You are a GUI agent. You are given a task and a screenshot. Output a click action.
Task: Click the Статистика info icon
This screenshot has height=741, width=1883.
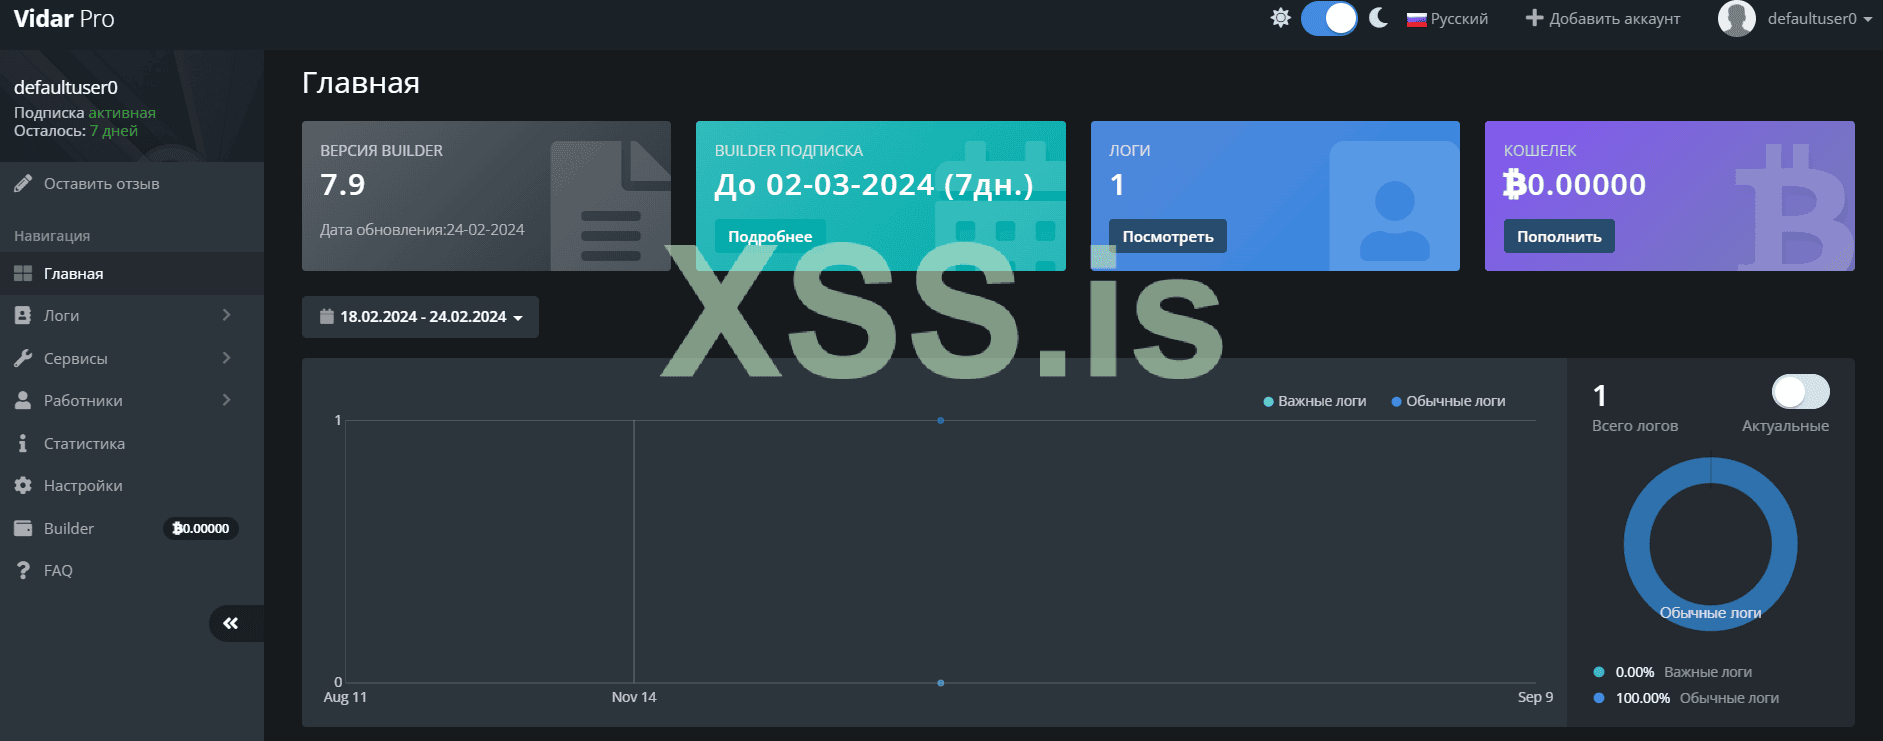(x=23, y=443)
